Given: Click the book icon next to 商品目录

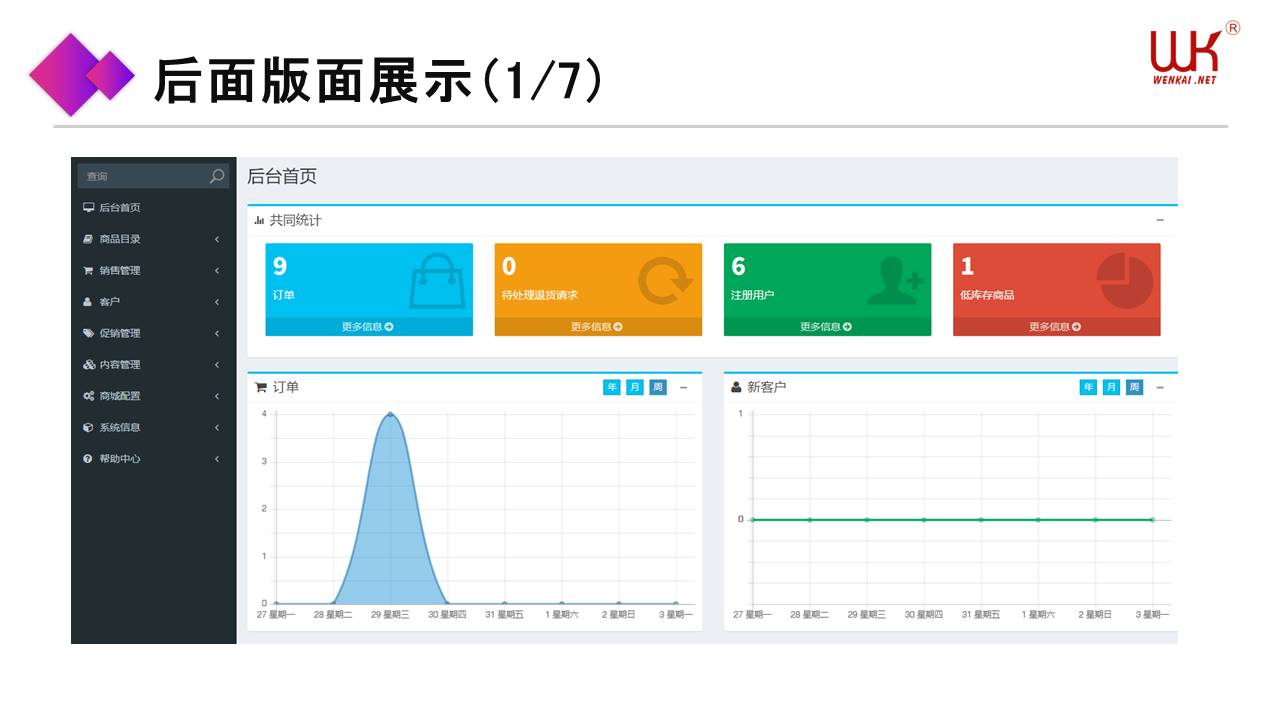Looking at the screenshot, I should click(88, 239).
